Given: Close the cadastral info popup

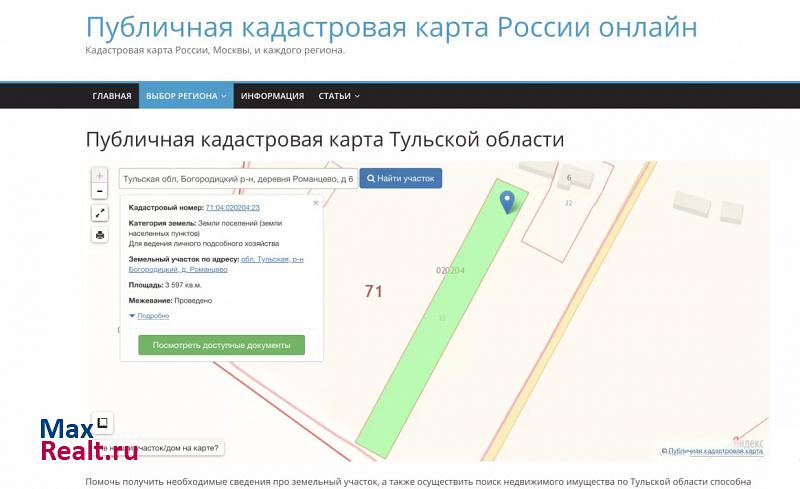Looking at the screenshot, I should 316,202.
